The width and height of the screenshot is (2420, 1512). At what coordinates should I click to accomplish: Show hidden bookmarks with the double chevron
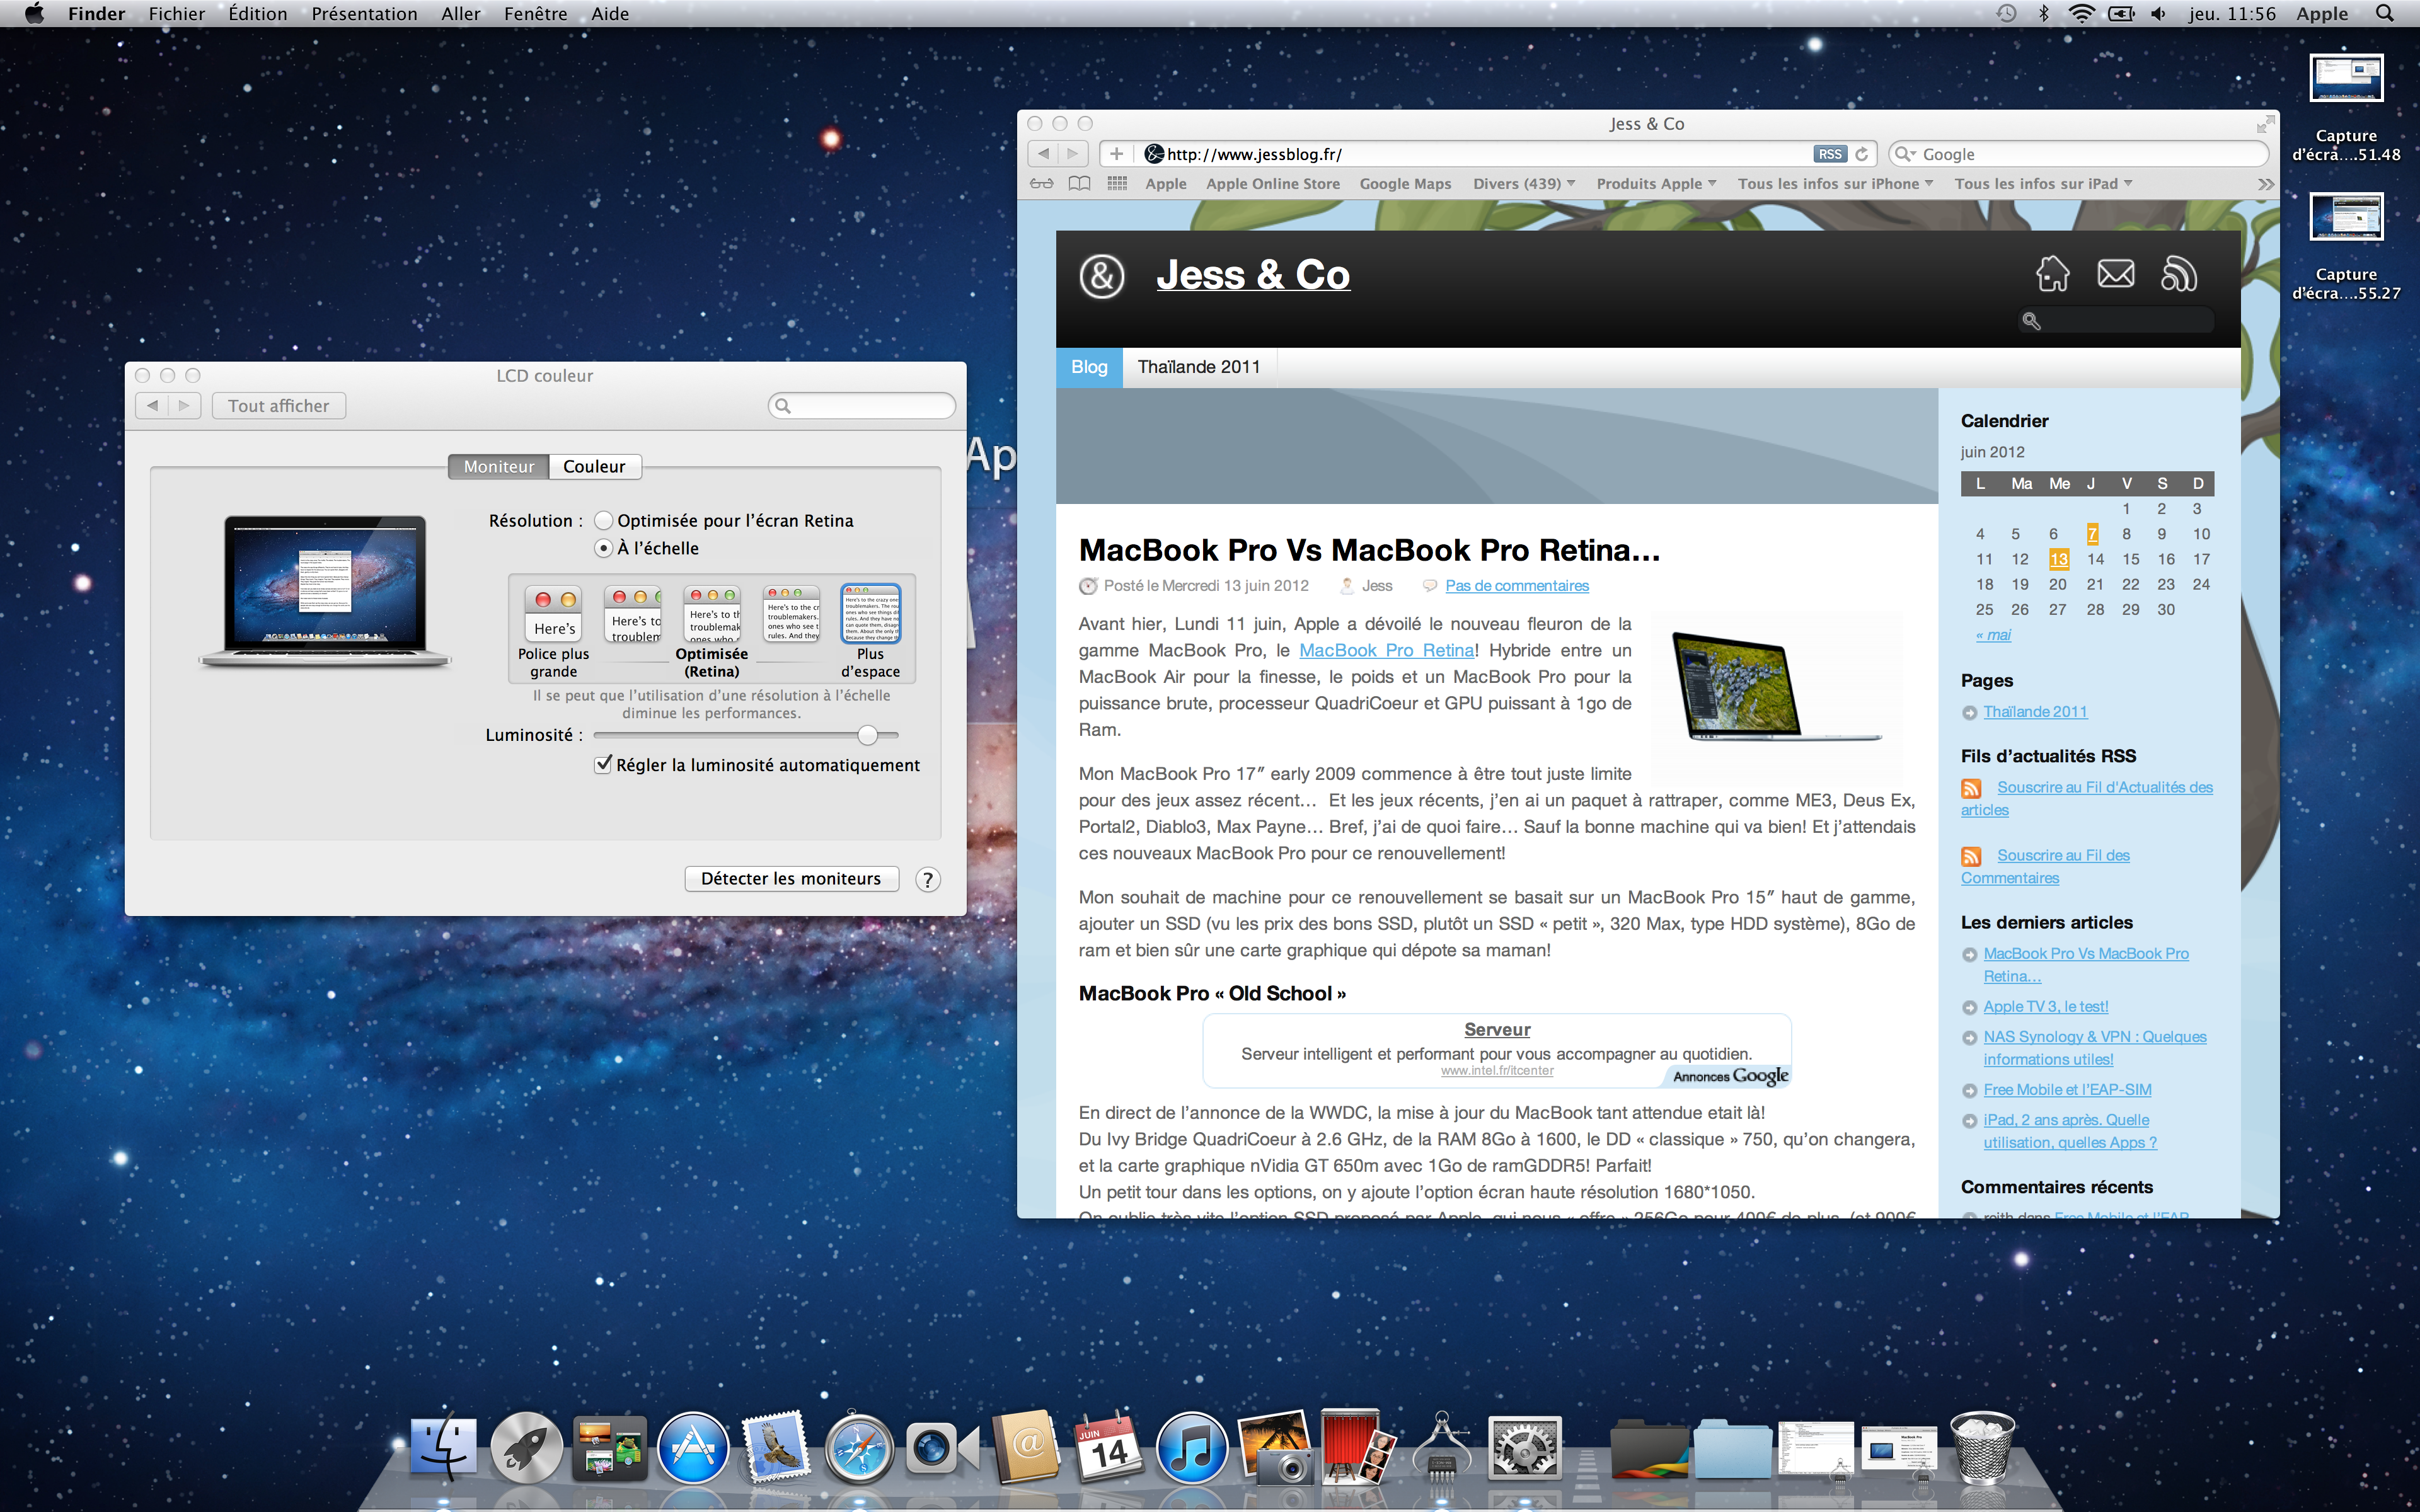[2265, 184]
